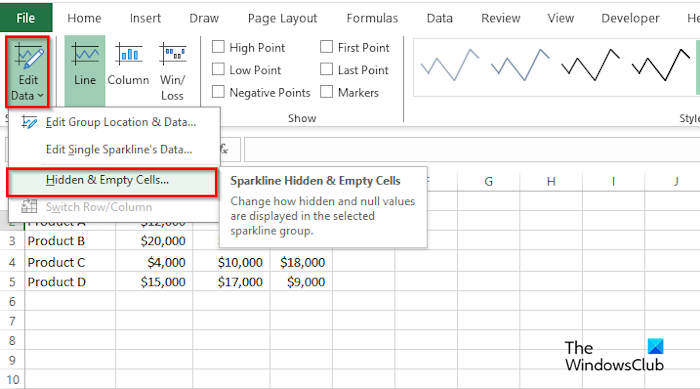This screenshot has height=389, width=700.
Task: Enable the High Point checkbox
Action: [218, 47]
